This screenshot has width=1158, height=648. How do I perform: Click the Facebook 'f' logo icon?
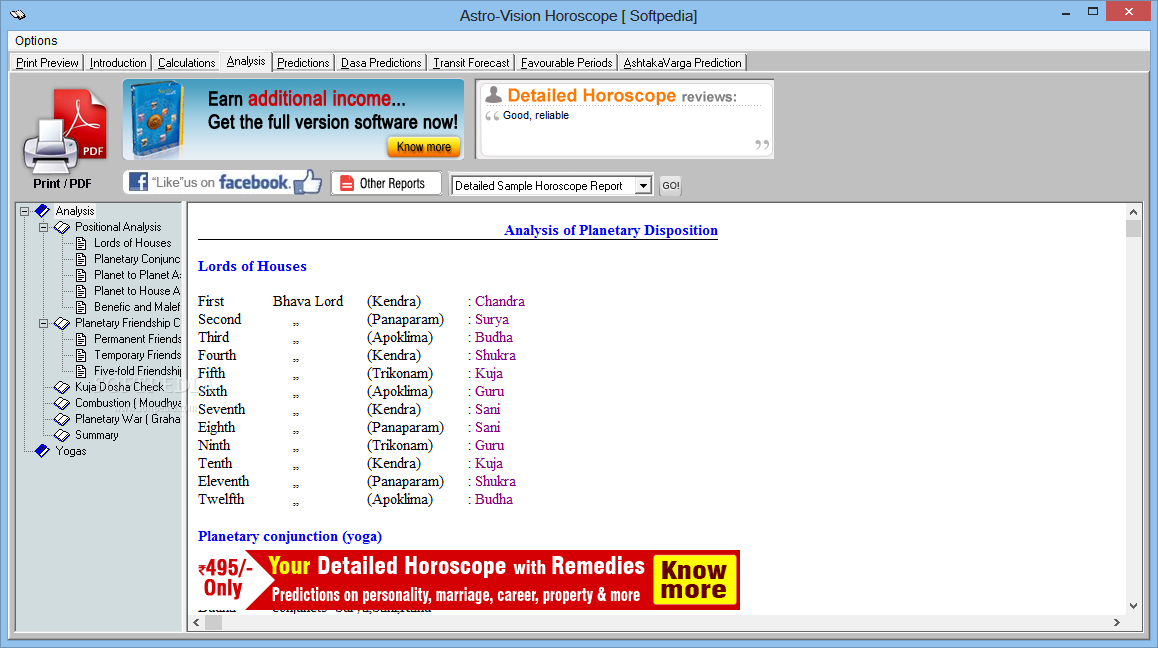coord(138,182)
